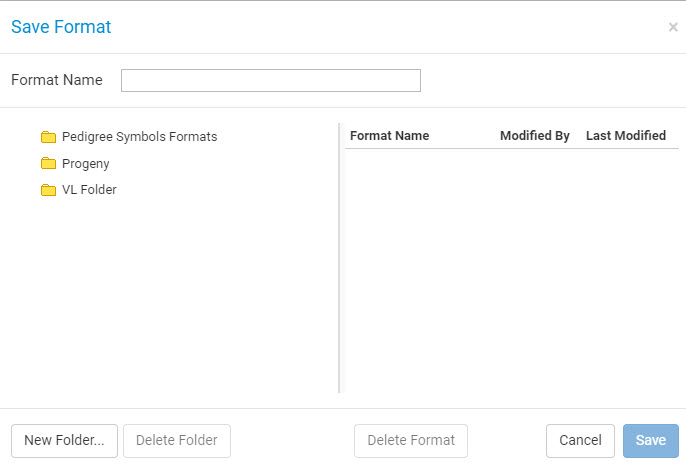Click the blue Save button

point(651,441)
